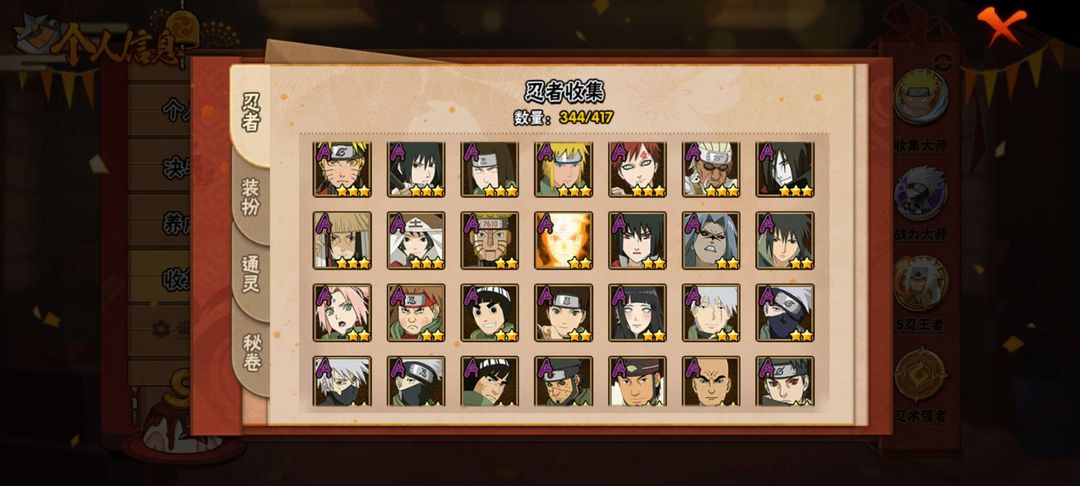This screenshot has width=1080, height=486.
Task: Select Rock Lee portrait with bowl cut
Action: pyautogui.click(x=490, y=313)
